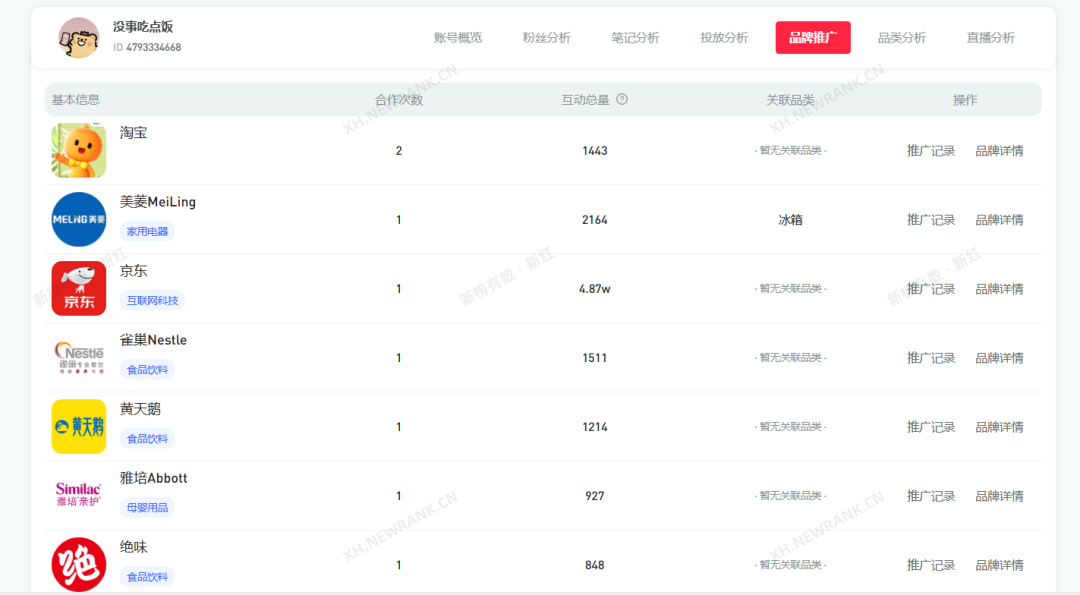This screenshot has width=1080, height=595.
Task: Click the 黄天鹅 yellow brand logo
Action: (x=79, y=427)
